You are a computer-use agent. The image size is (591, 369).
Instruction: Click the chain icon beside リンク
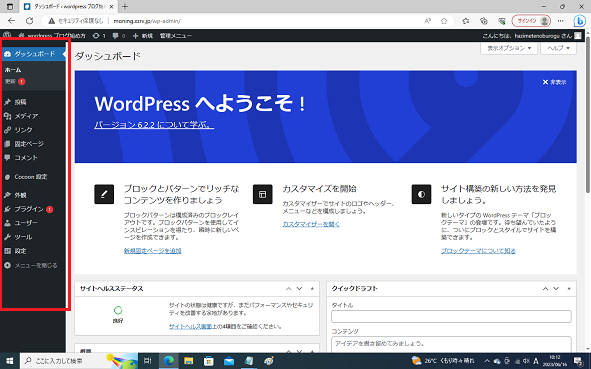pyautogui.click(x=7, y=130)
